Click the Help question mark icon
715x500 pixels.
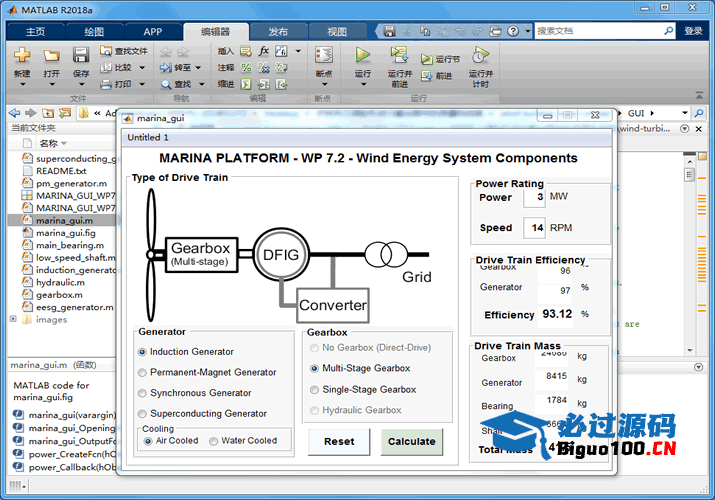click(513, 31)
